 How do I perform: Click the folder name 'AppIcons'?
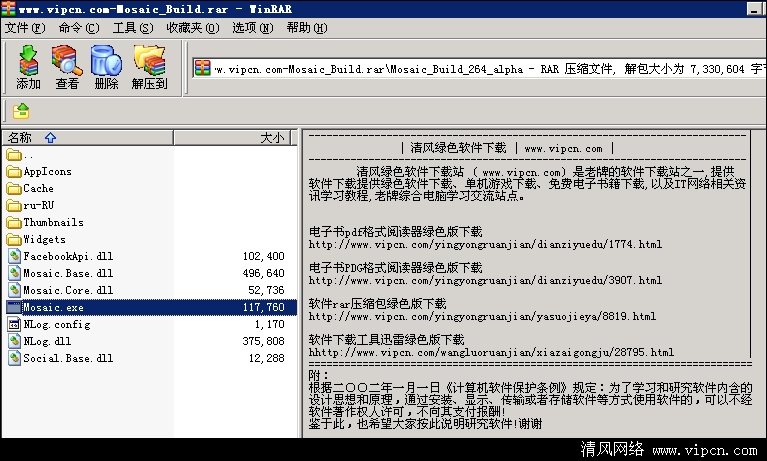click(x=47, y=172)
